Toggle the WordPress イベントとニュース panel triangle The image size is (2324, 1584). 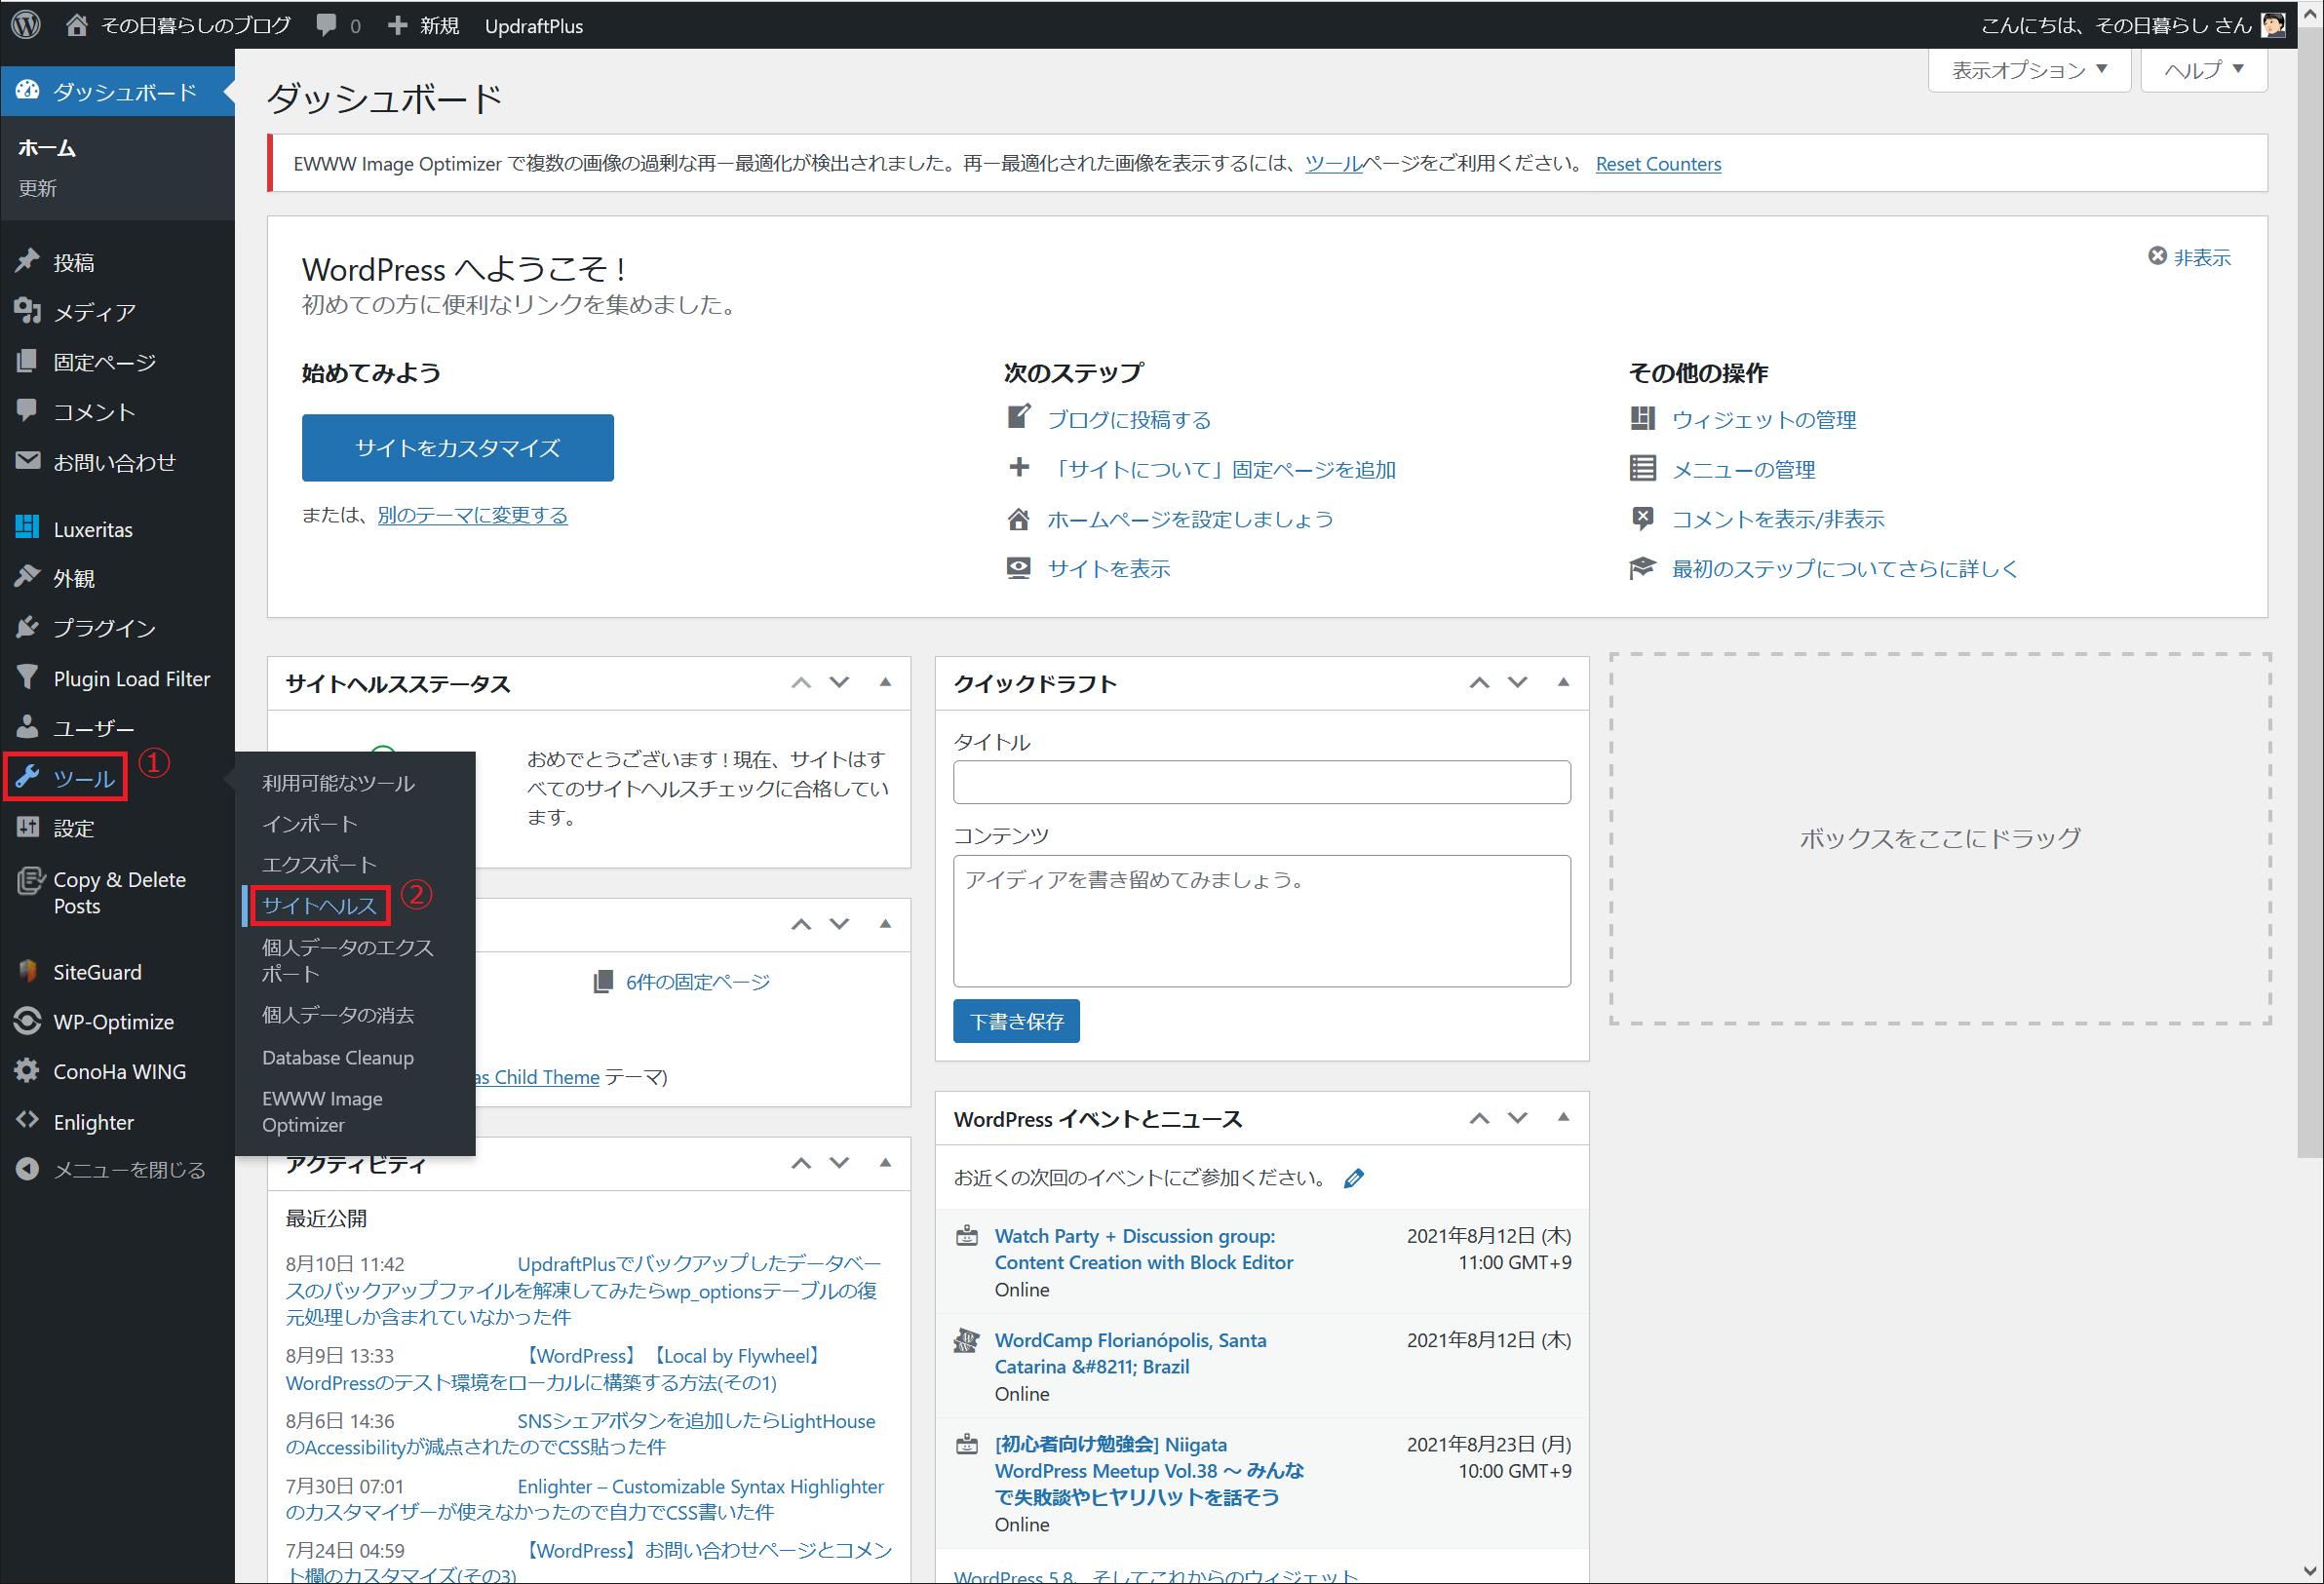(1563, 1117)
